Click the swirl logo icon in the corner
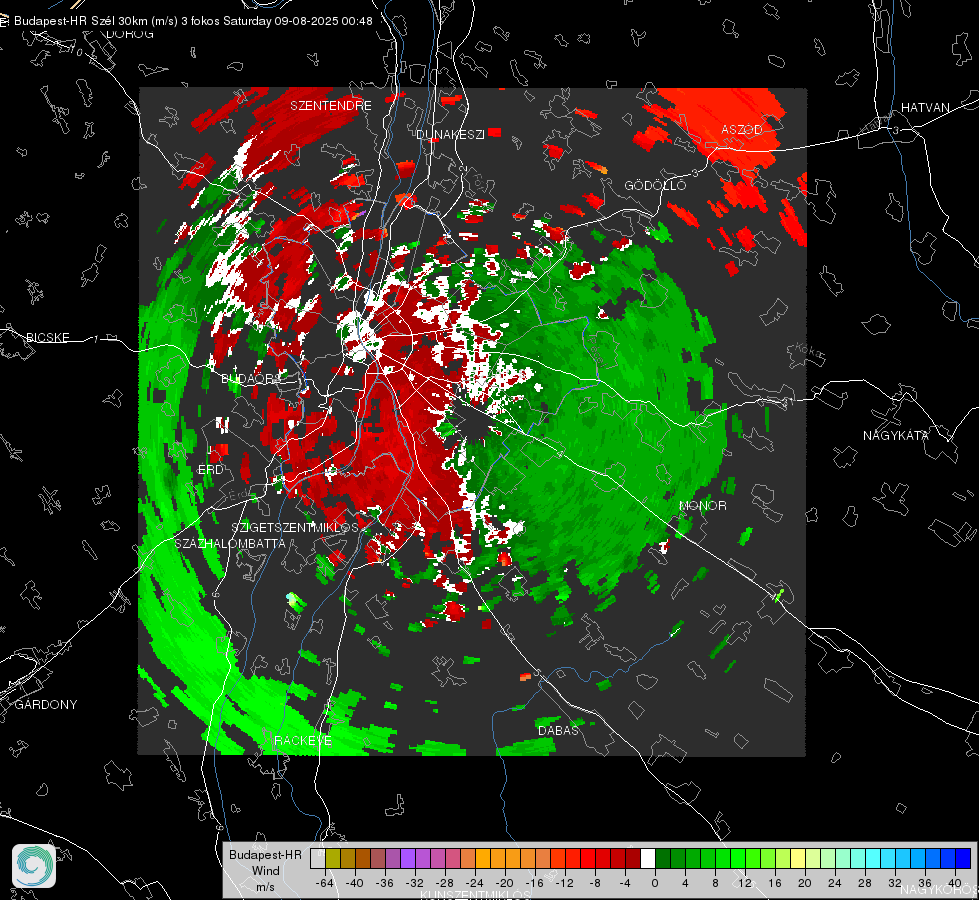The image size is (979, 900). click(x=34, y=866)
